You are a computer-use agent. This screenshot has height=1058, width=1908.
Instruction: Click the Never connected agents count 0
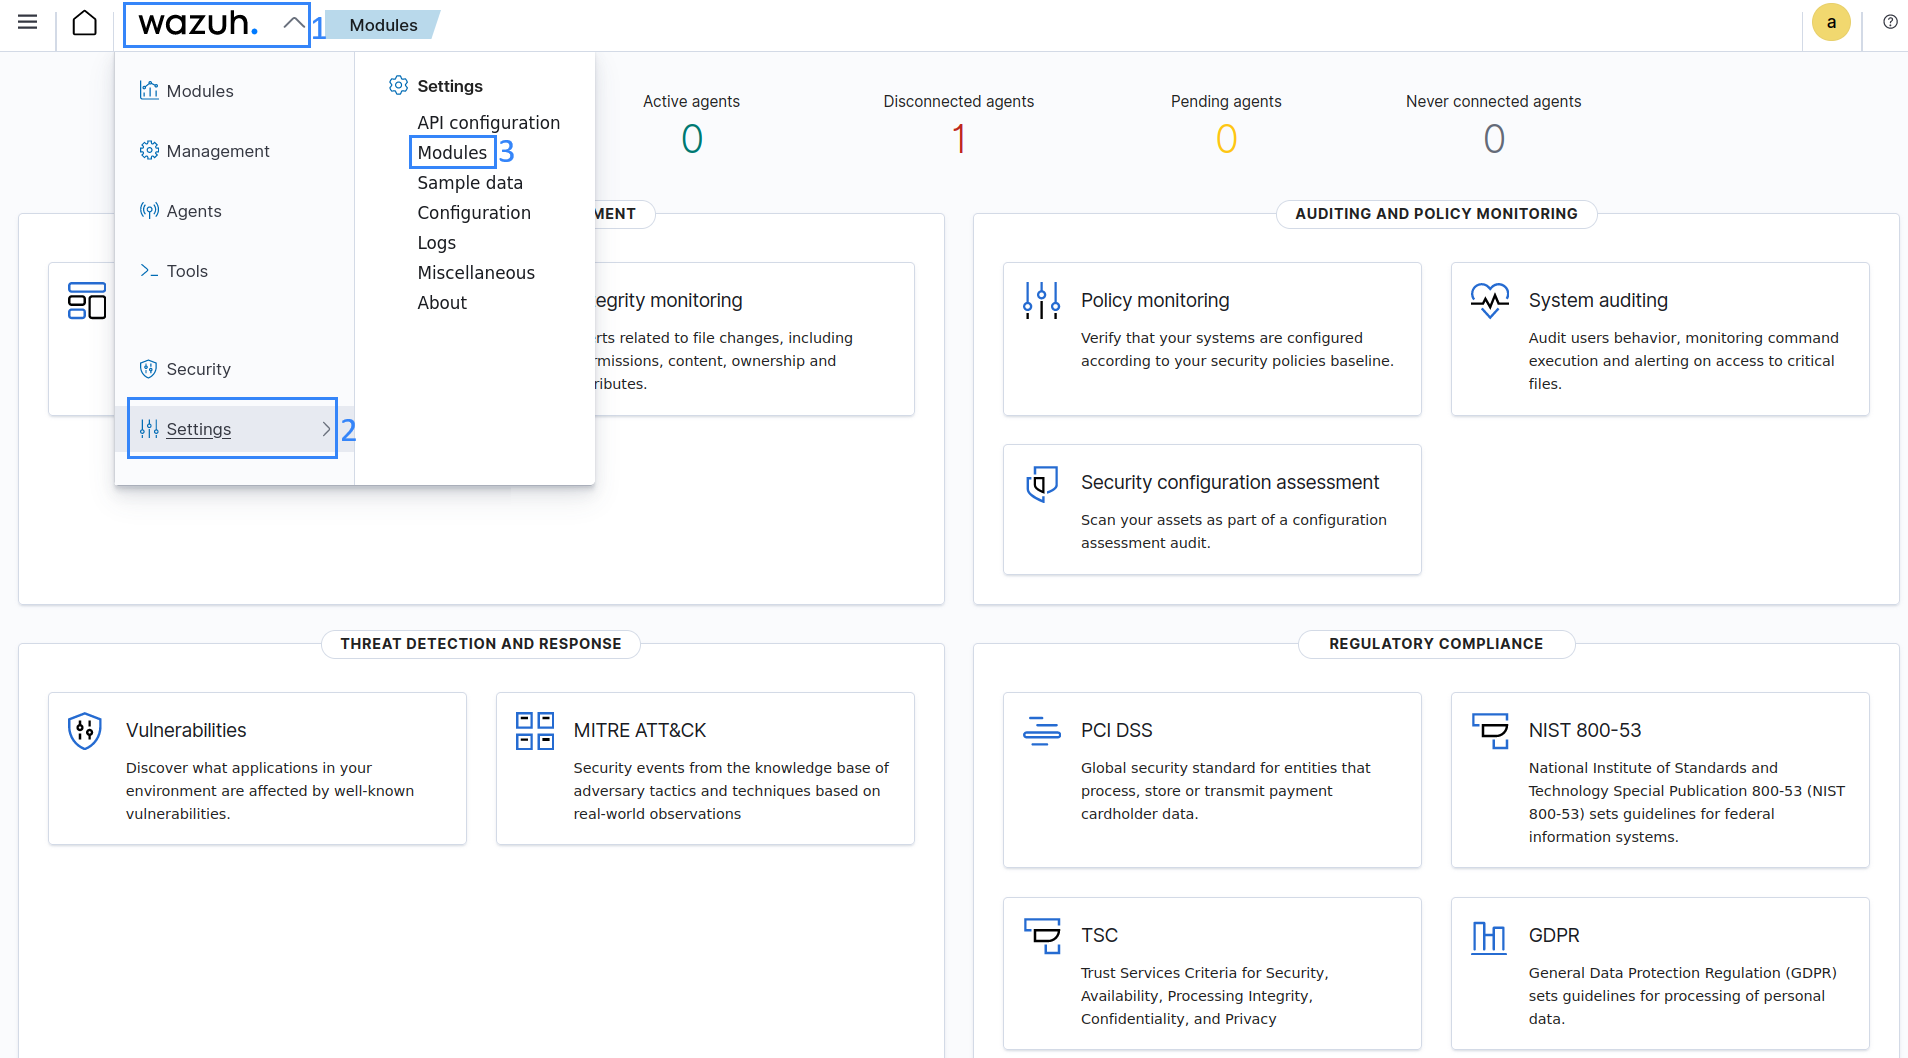point(1494,139)
